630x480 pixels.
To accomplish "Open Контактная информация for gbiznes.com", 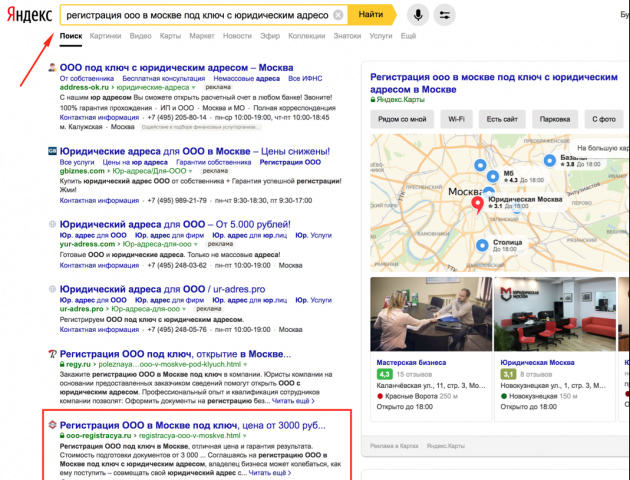I will 99,200.
